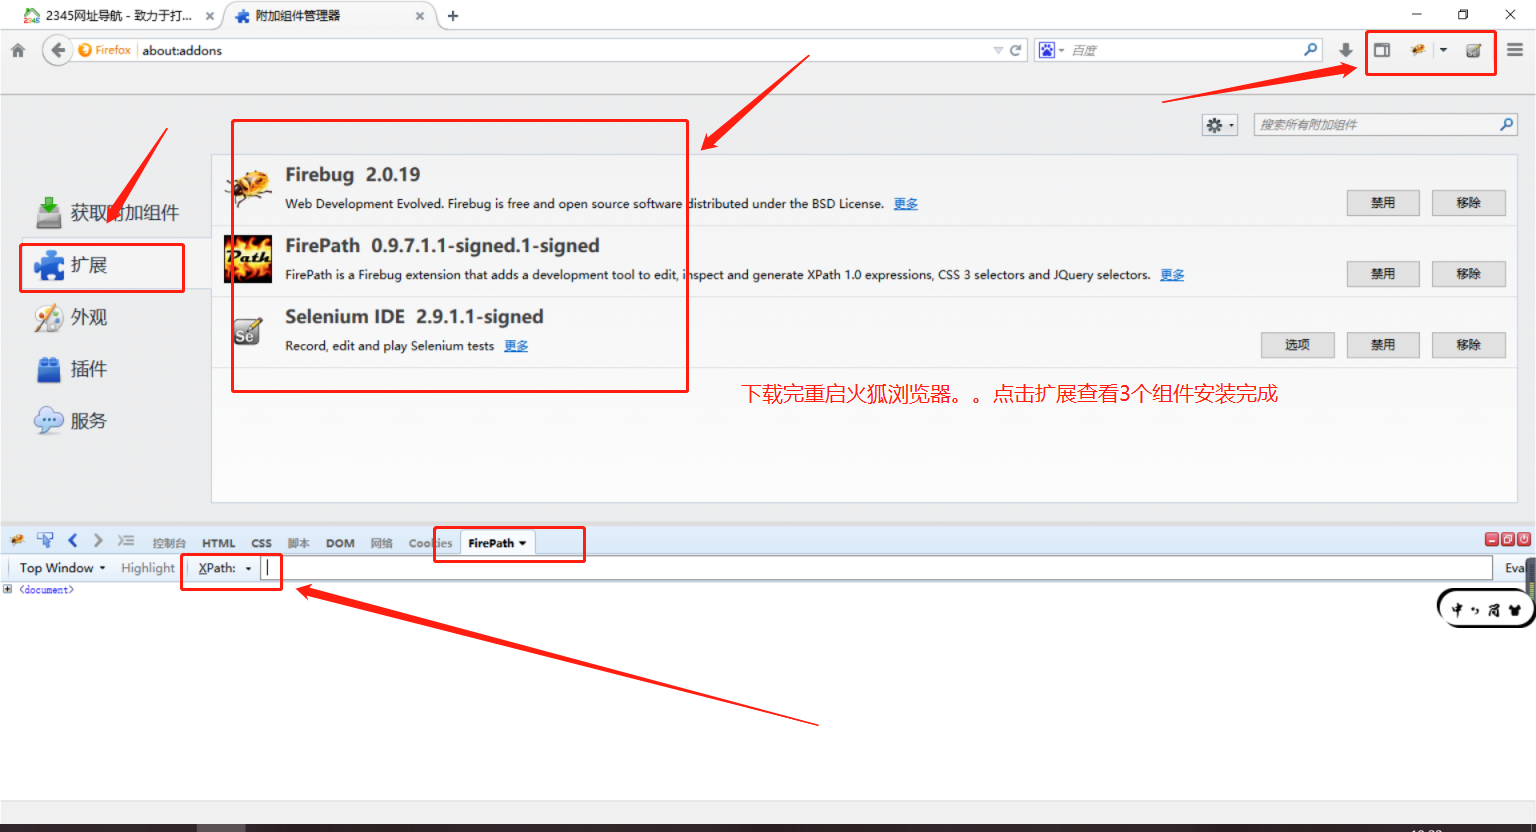Viewport: 1536px width, 832px height.
Task: Open the More link for Firebug
Action: point(906,204)
